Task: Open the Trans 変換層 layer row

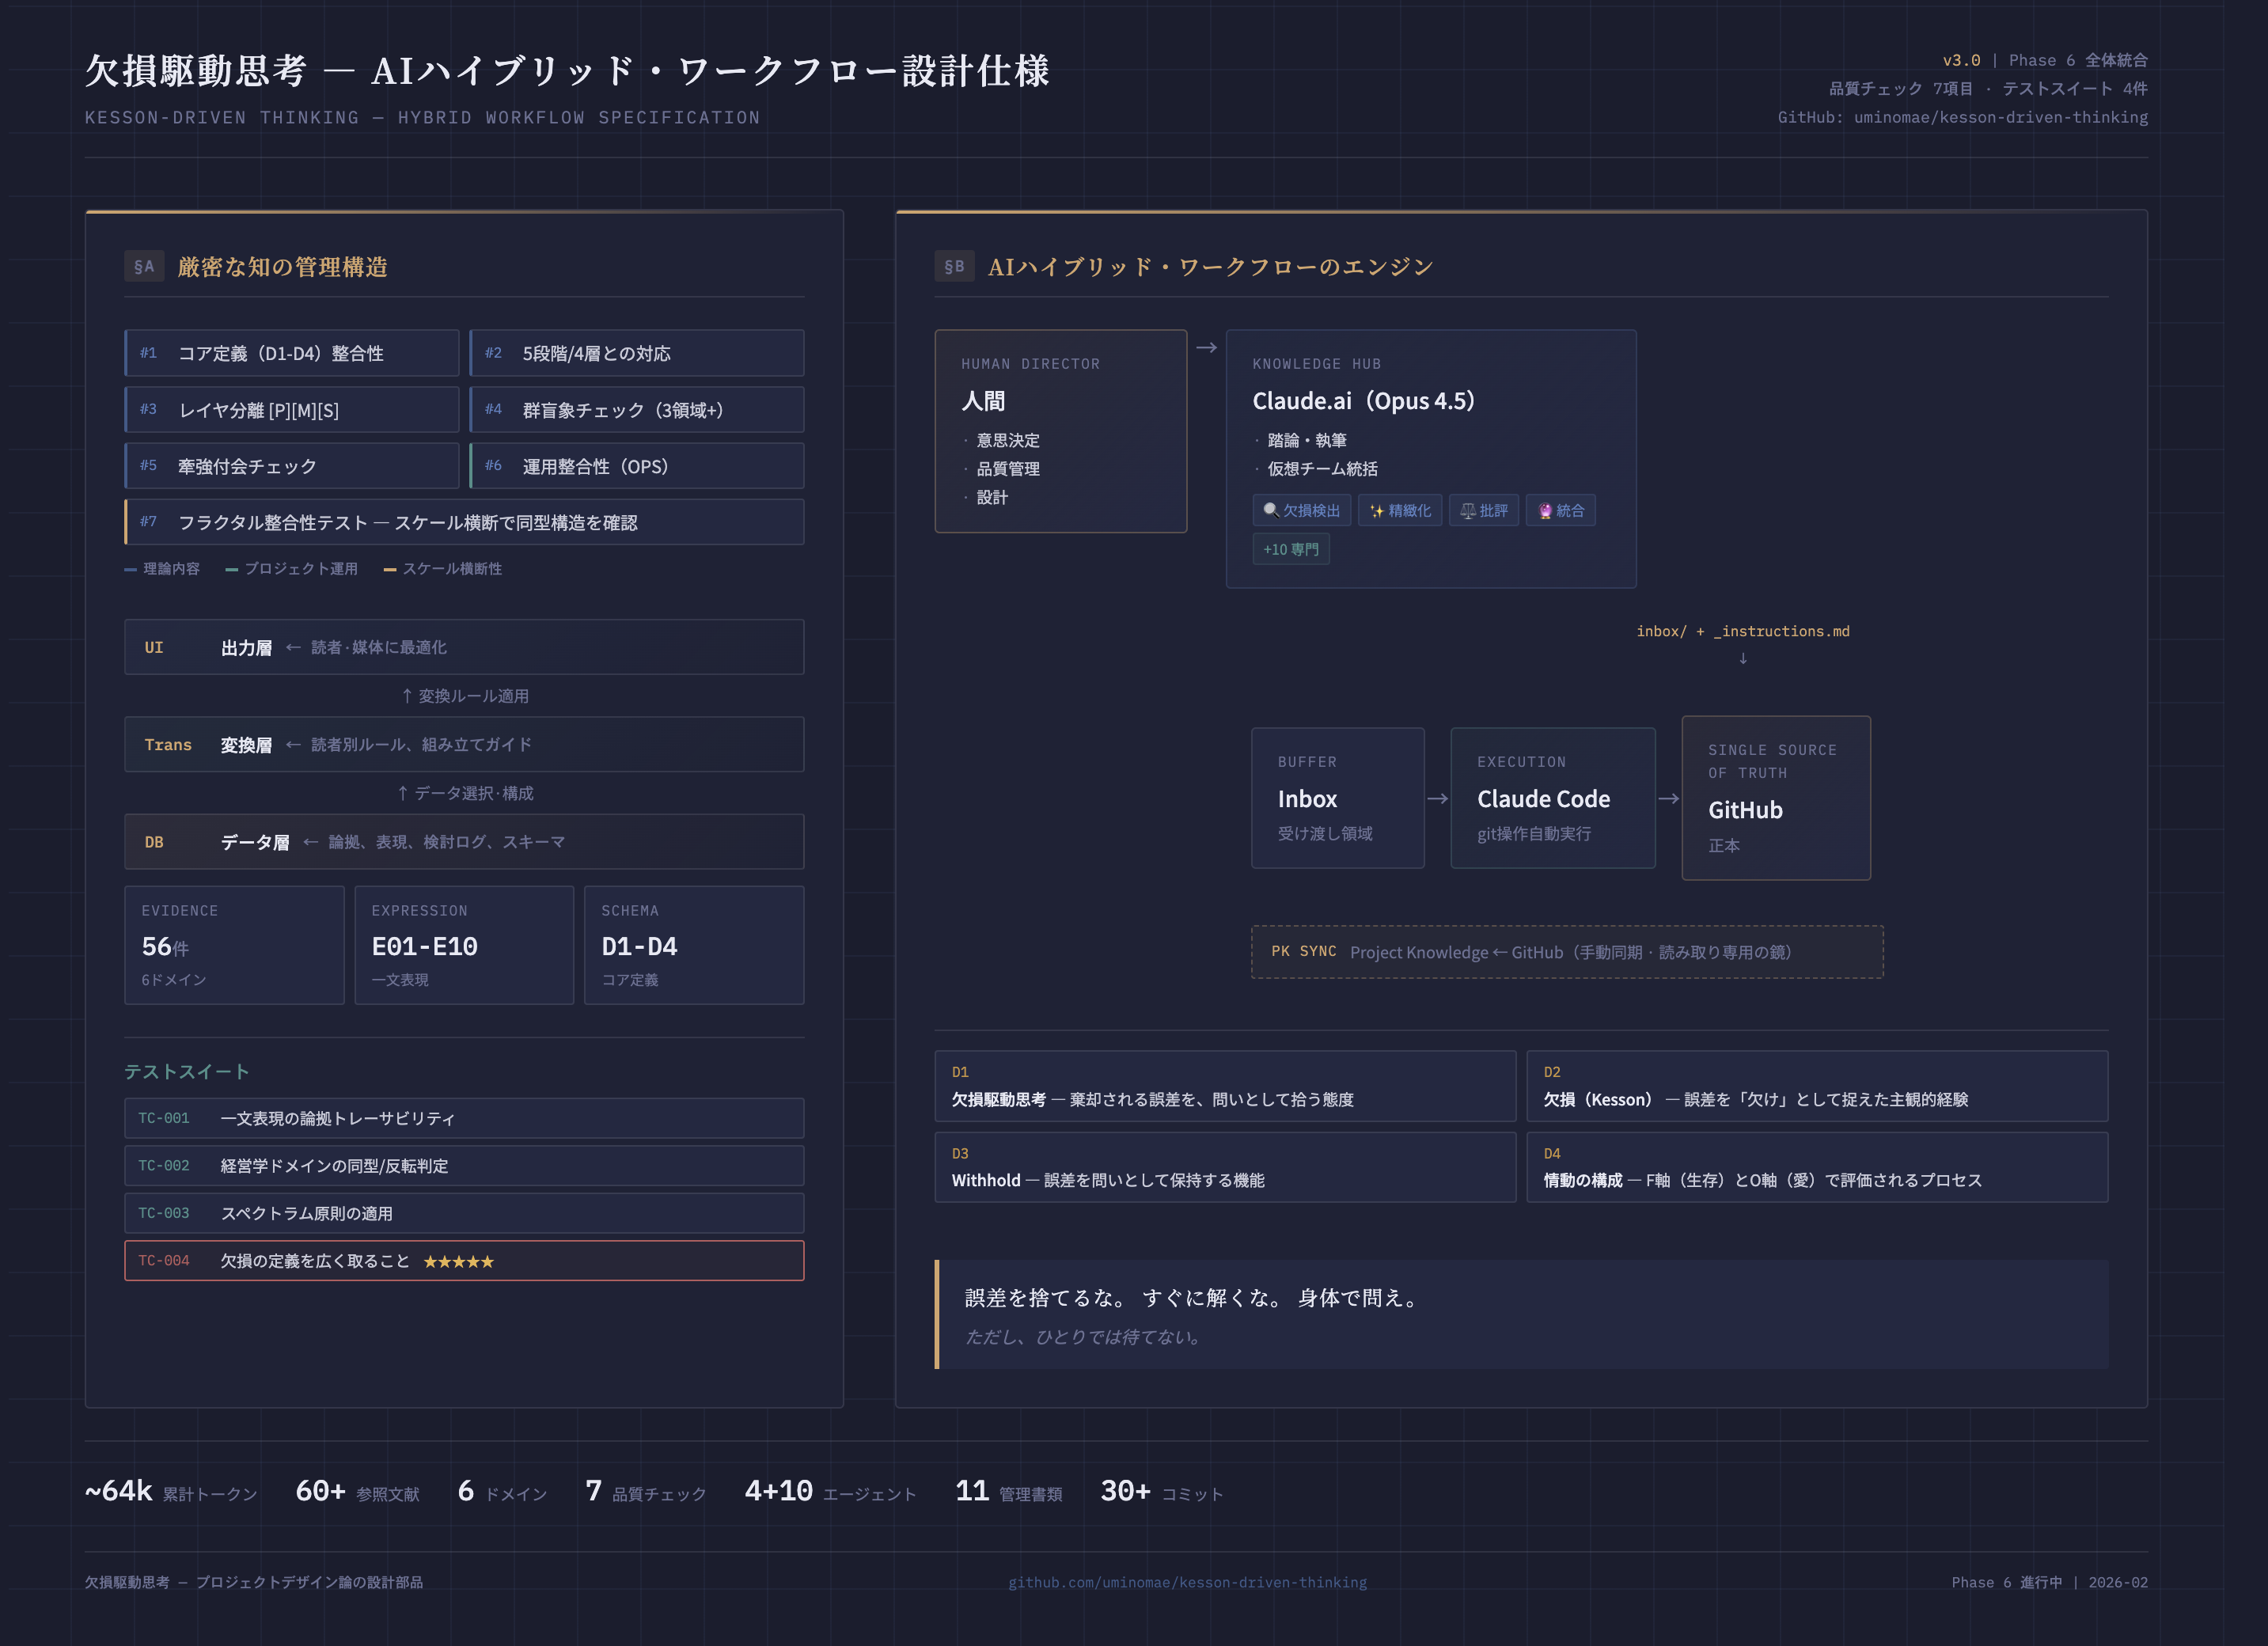Action: coord(464,744)
